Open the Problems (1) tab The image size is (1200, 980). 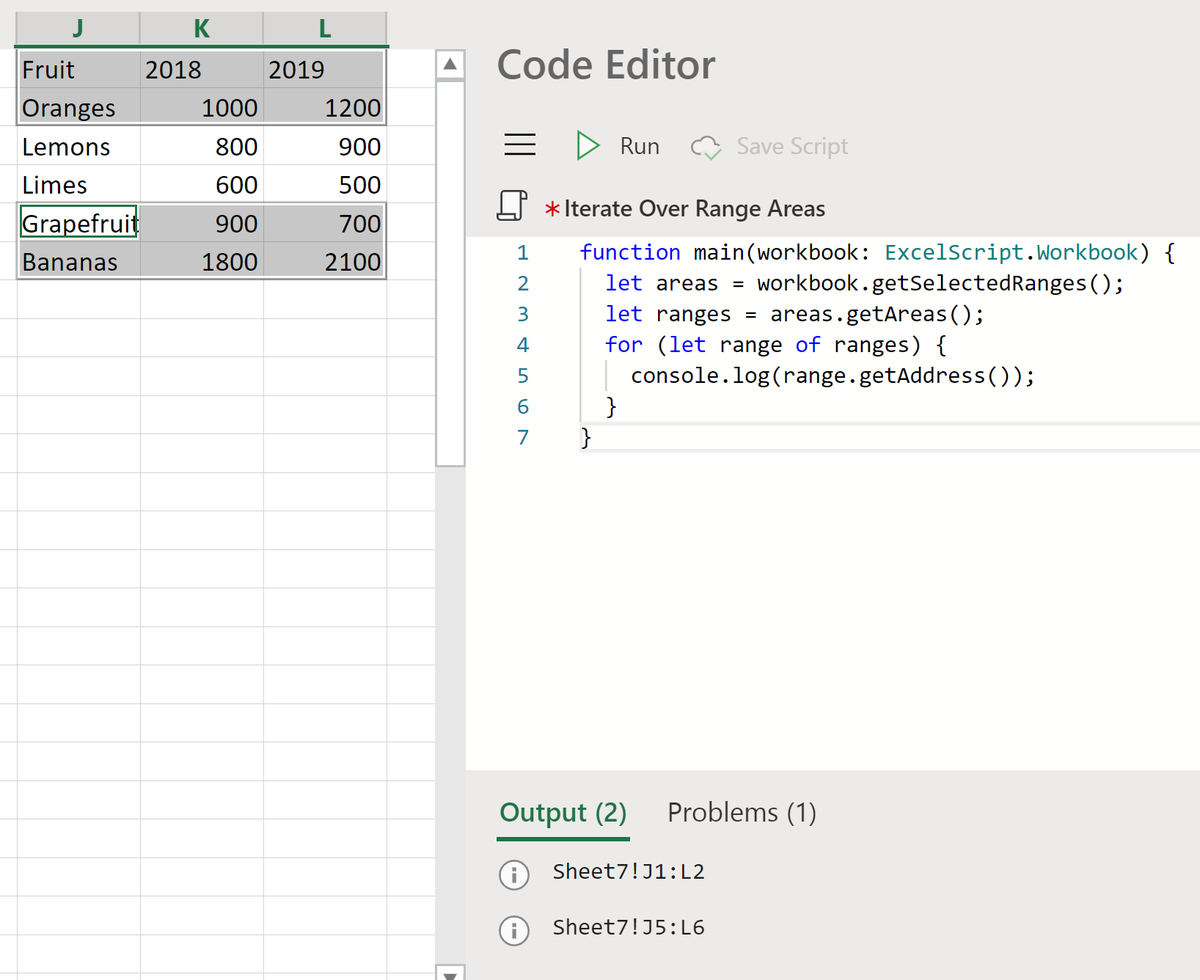tap(742, 812)
